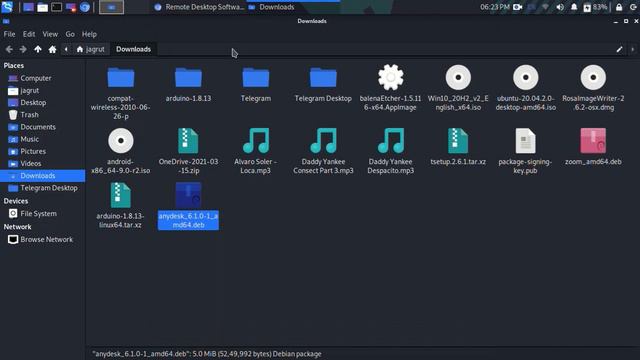The width and height of the screenshot is (640, 360).
Task: Select the anydesk_6.1.0-1_amd64.deb package icon
Action: click(x=188, y=195)
